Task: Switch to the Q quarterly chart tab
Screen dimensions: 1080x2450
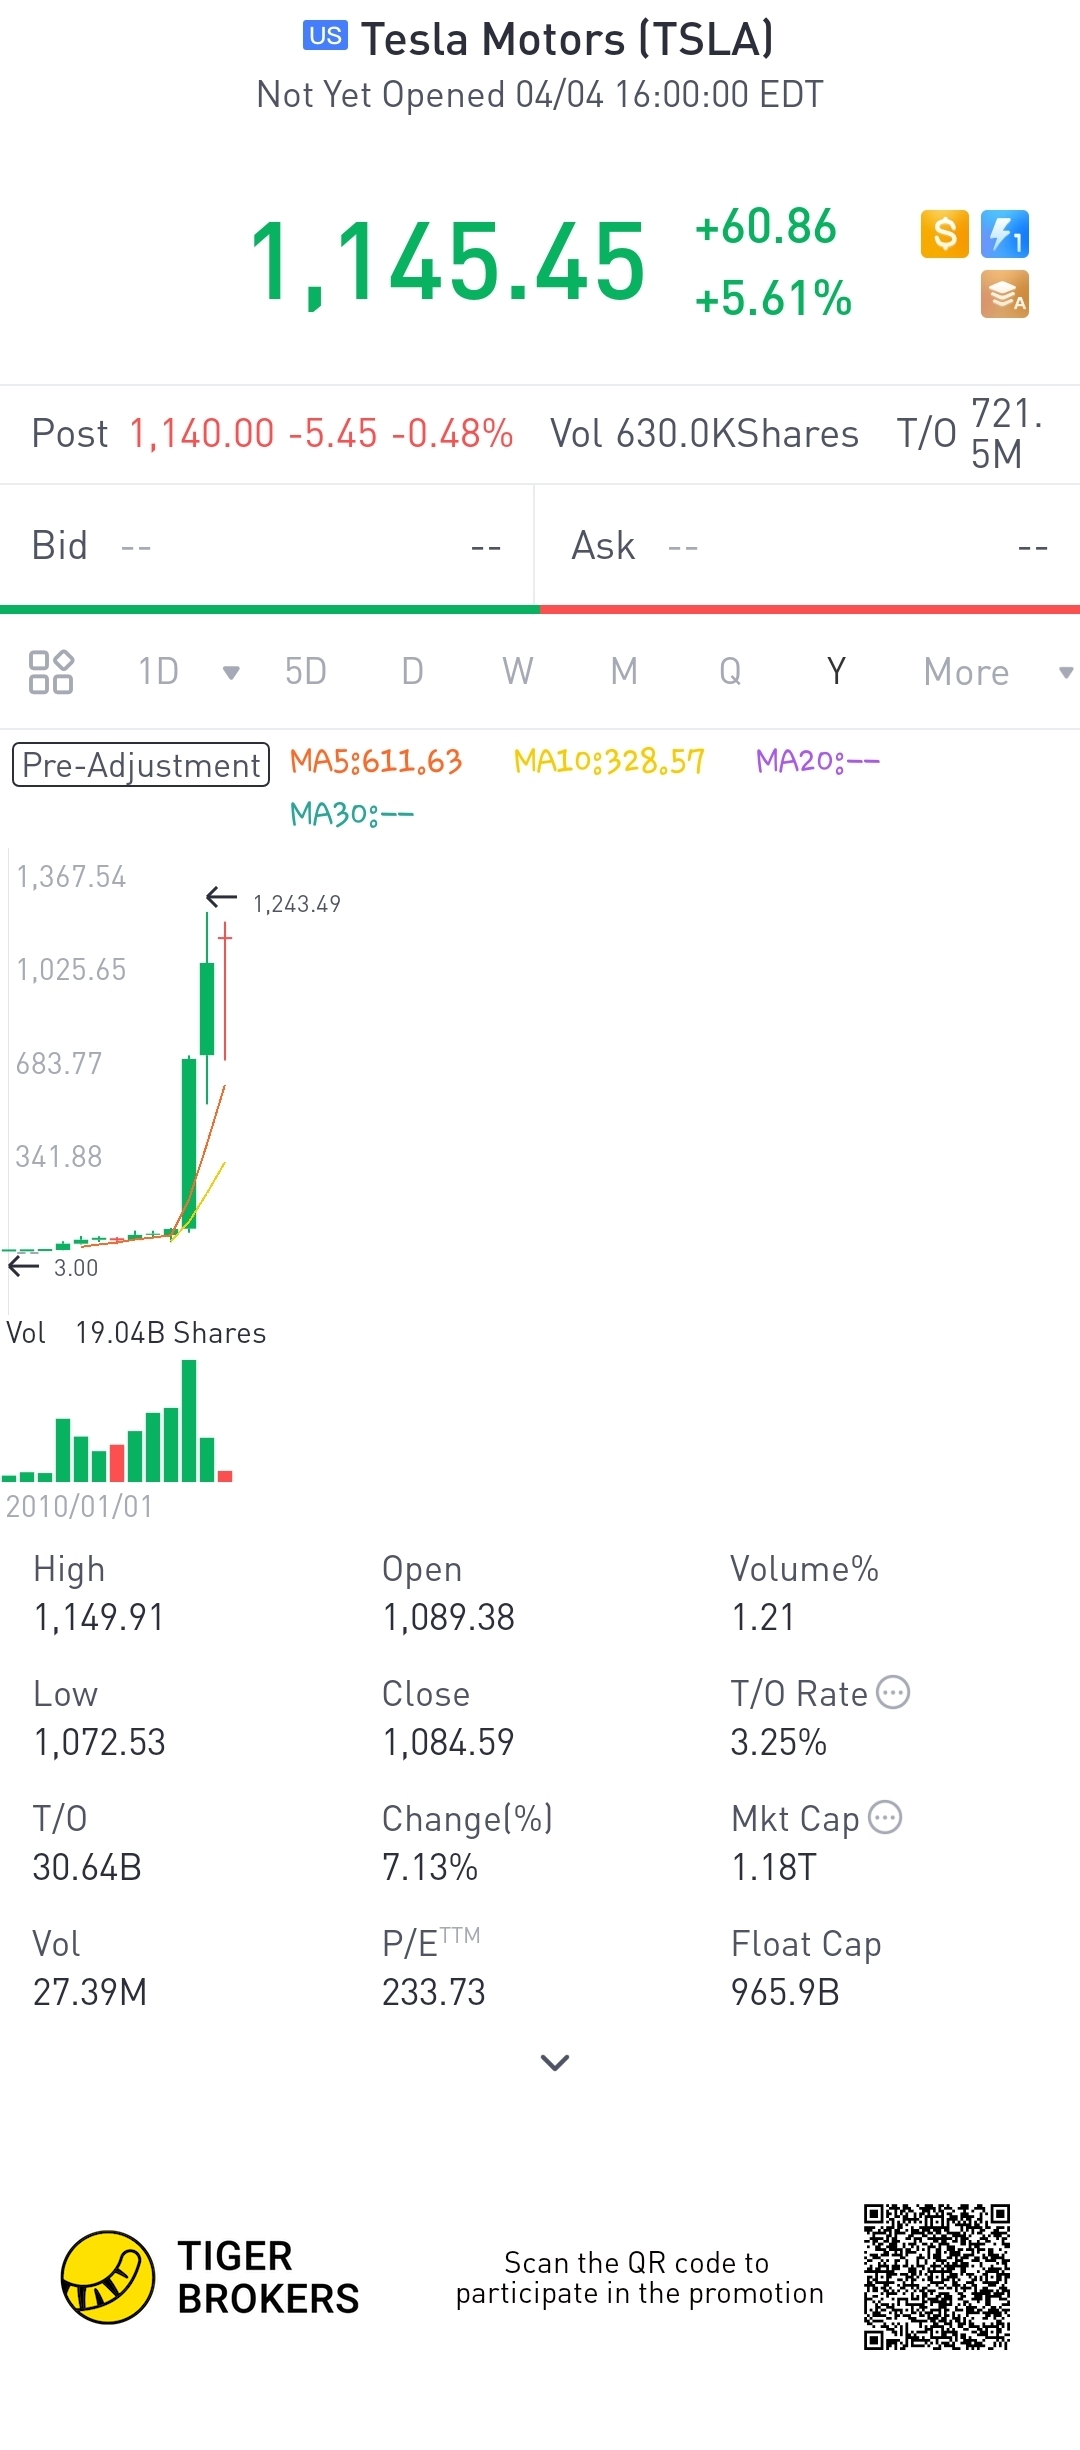Action: coord(730,672)
